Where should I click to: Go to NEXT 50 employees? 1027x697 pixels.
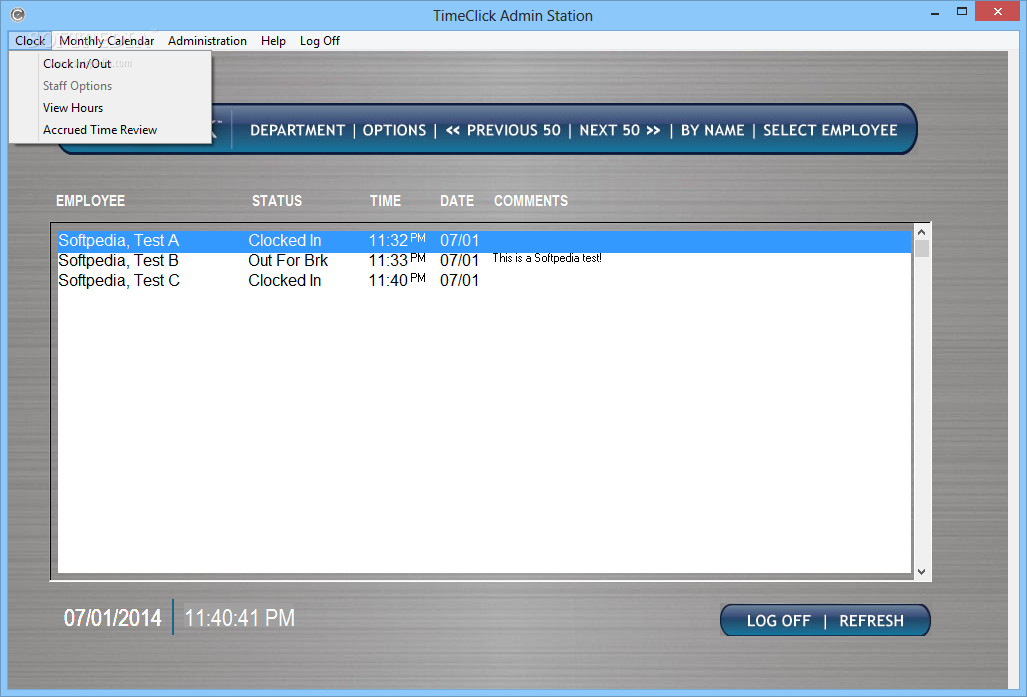620,130
